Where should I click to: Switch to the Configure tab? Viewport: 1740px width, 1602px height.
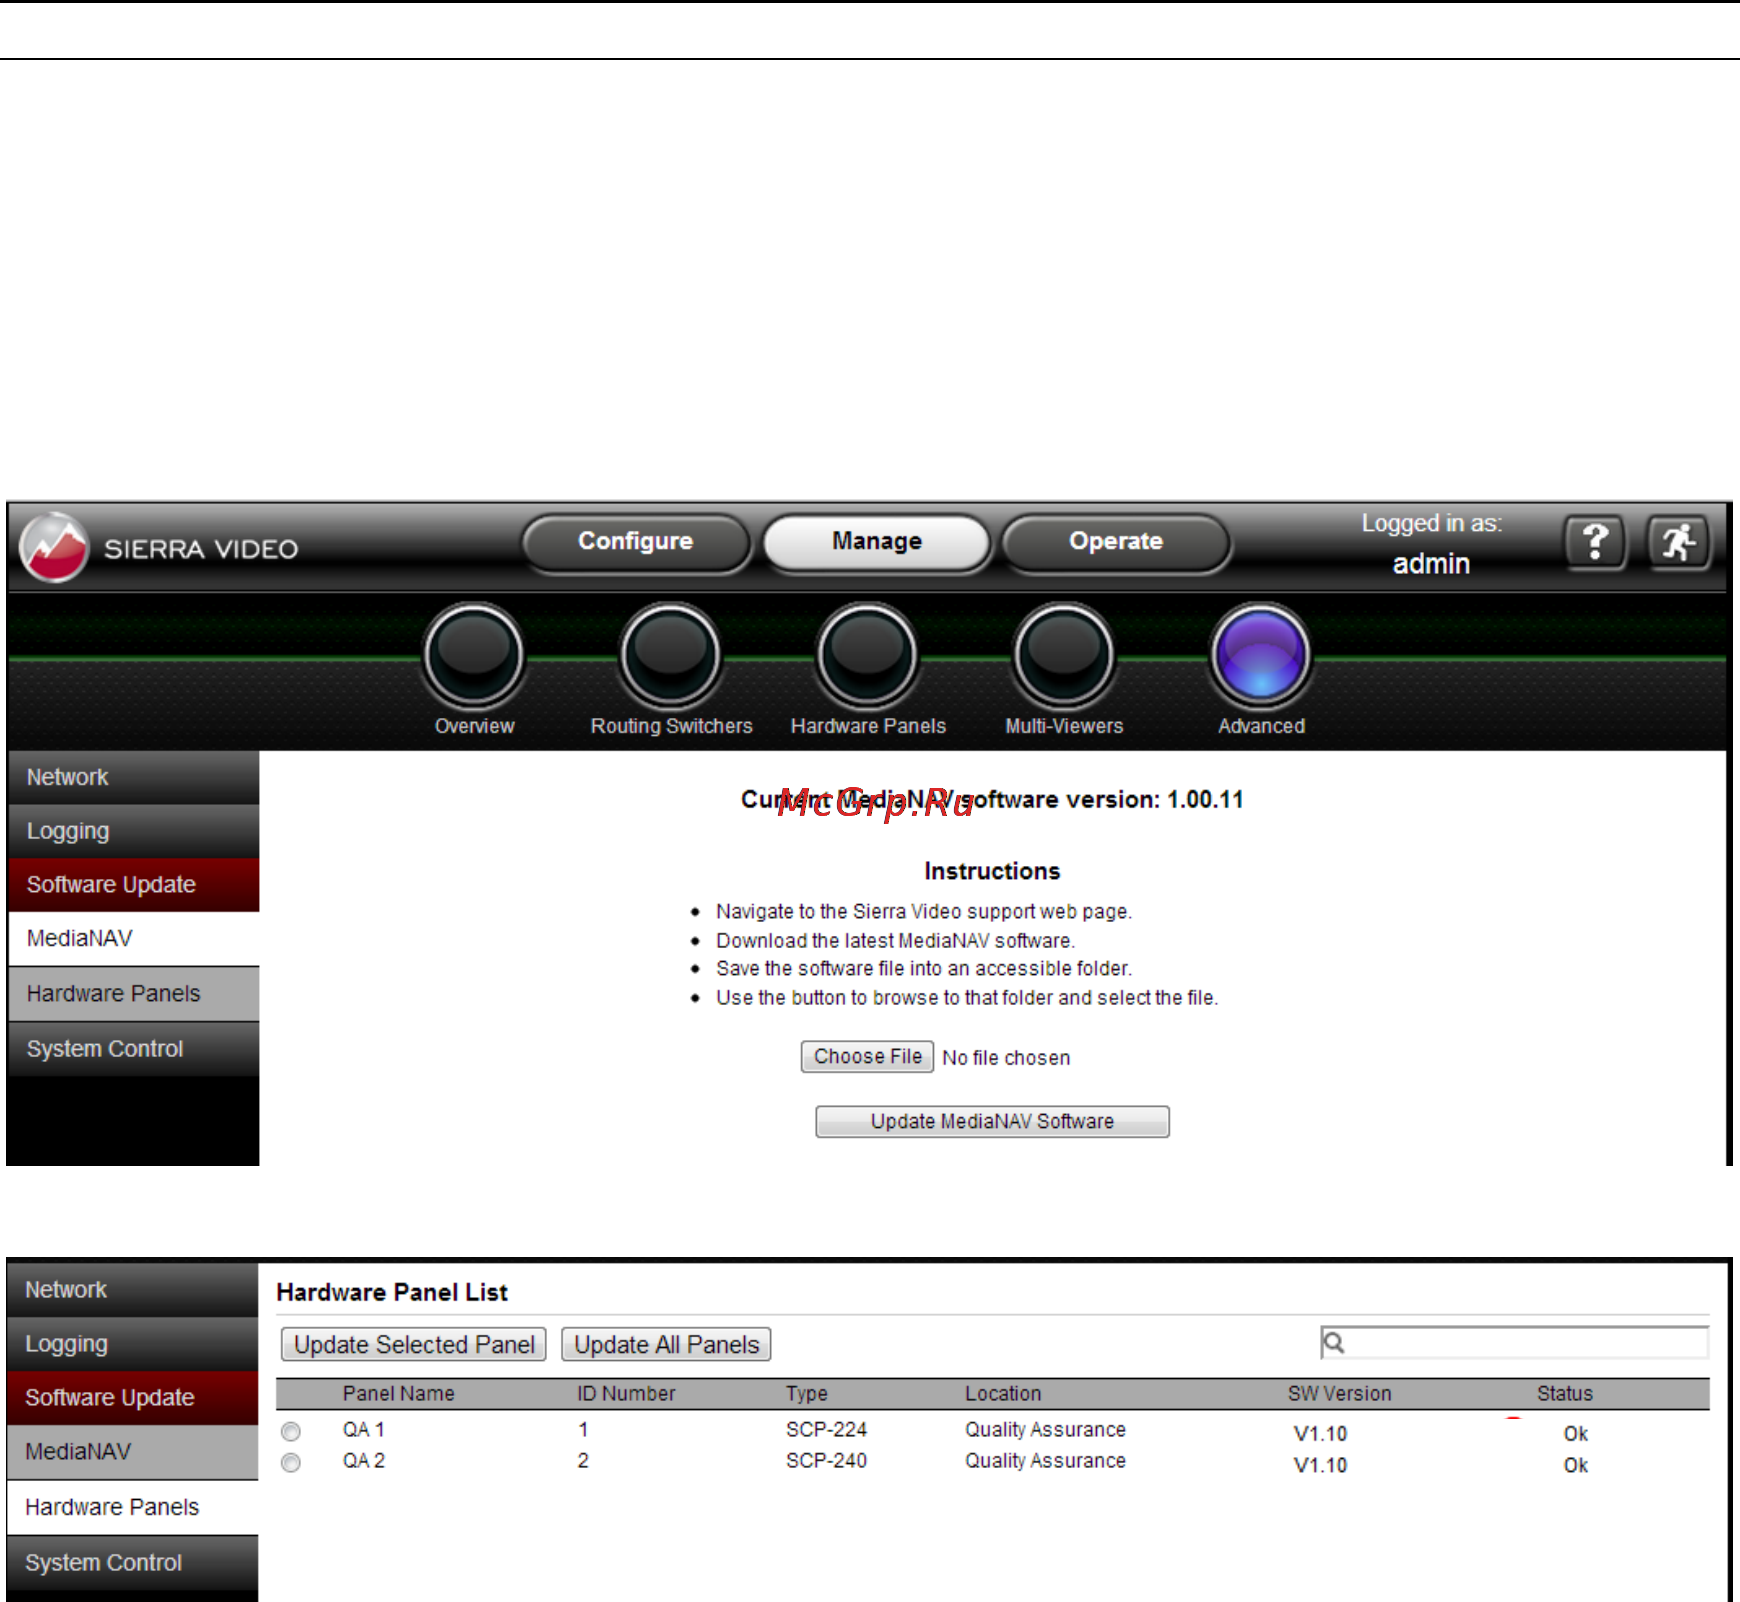point(636,542)
